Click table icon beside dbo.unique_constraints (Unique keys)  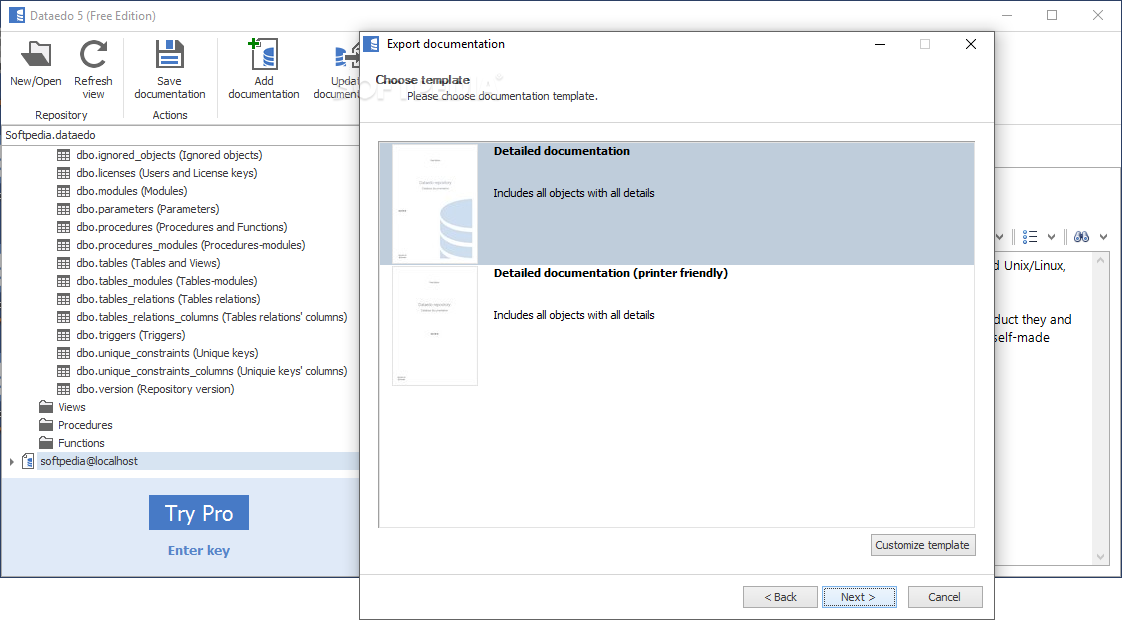(x=64, y=353)
